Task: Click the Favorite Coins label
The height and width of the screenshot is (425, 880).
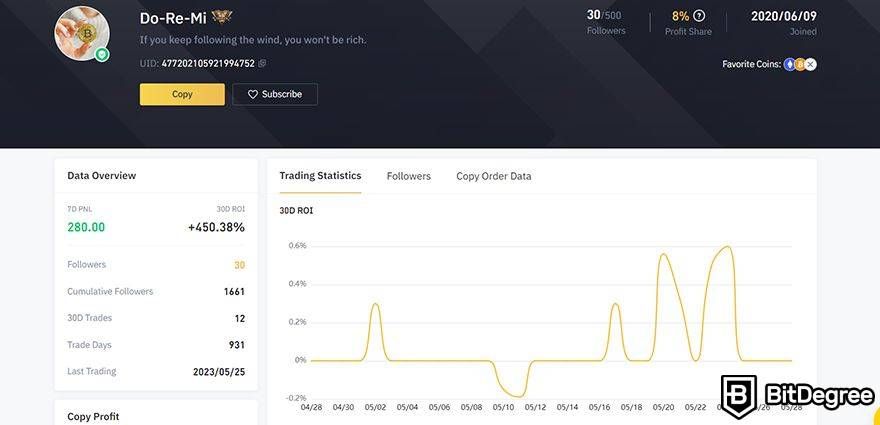Action: pos(751,65)
